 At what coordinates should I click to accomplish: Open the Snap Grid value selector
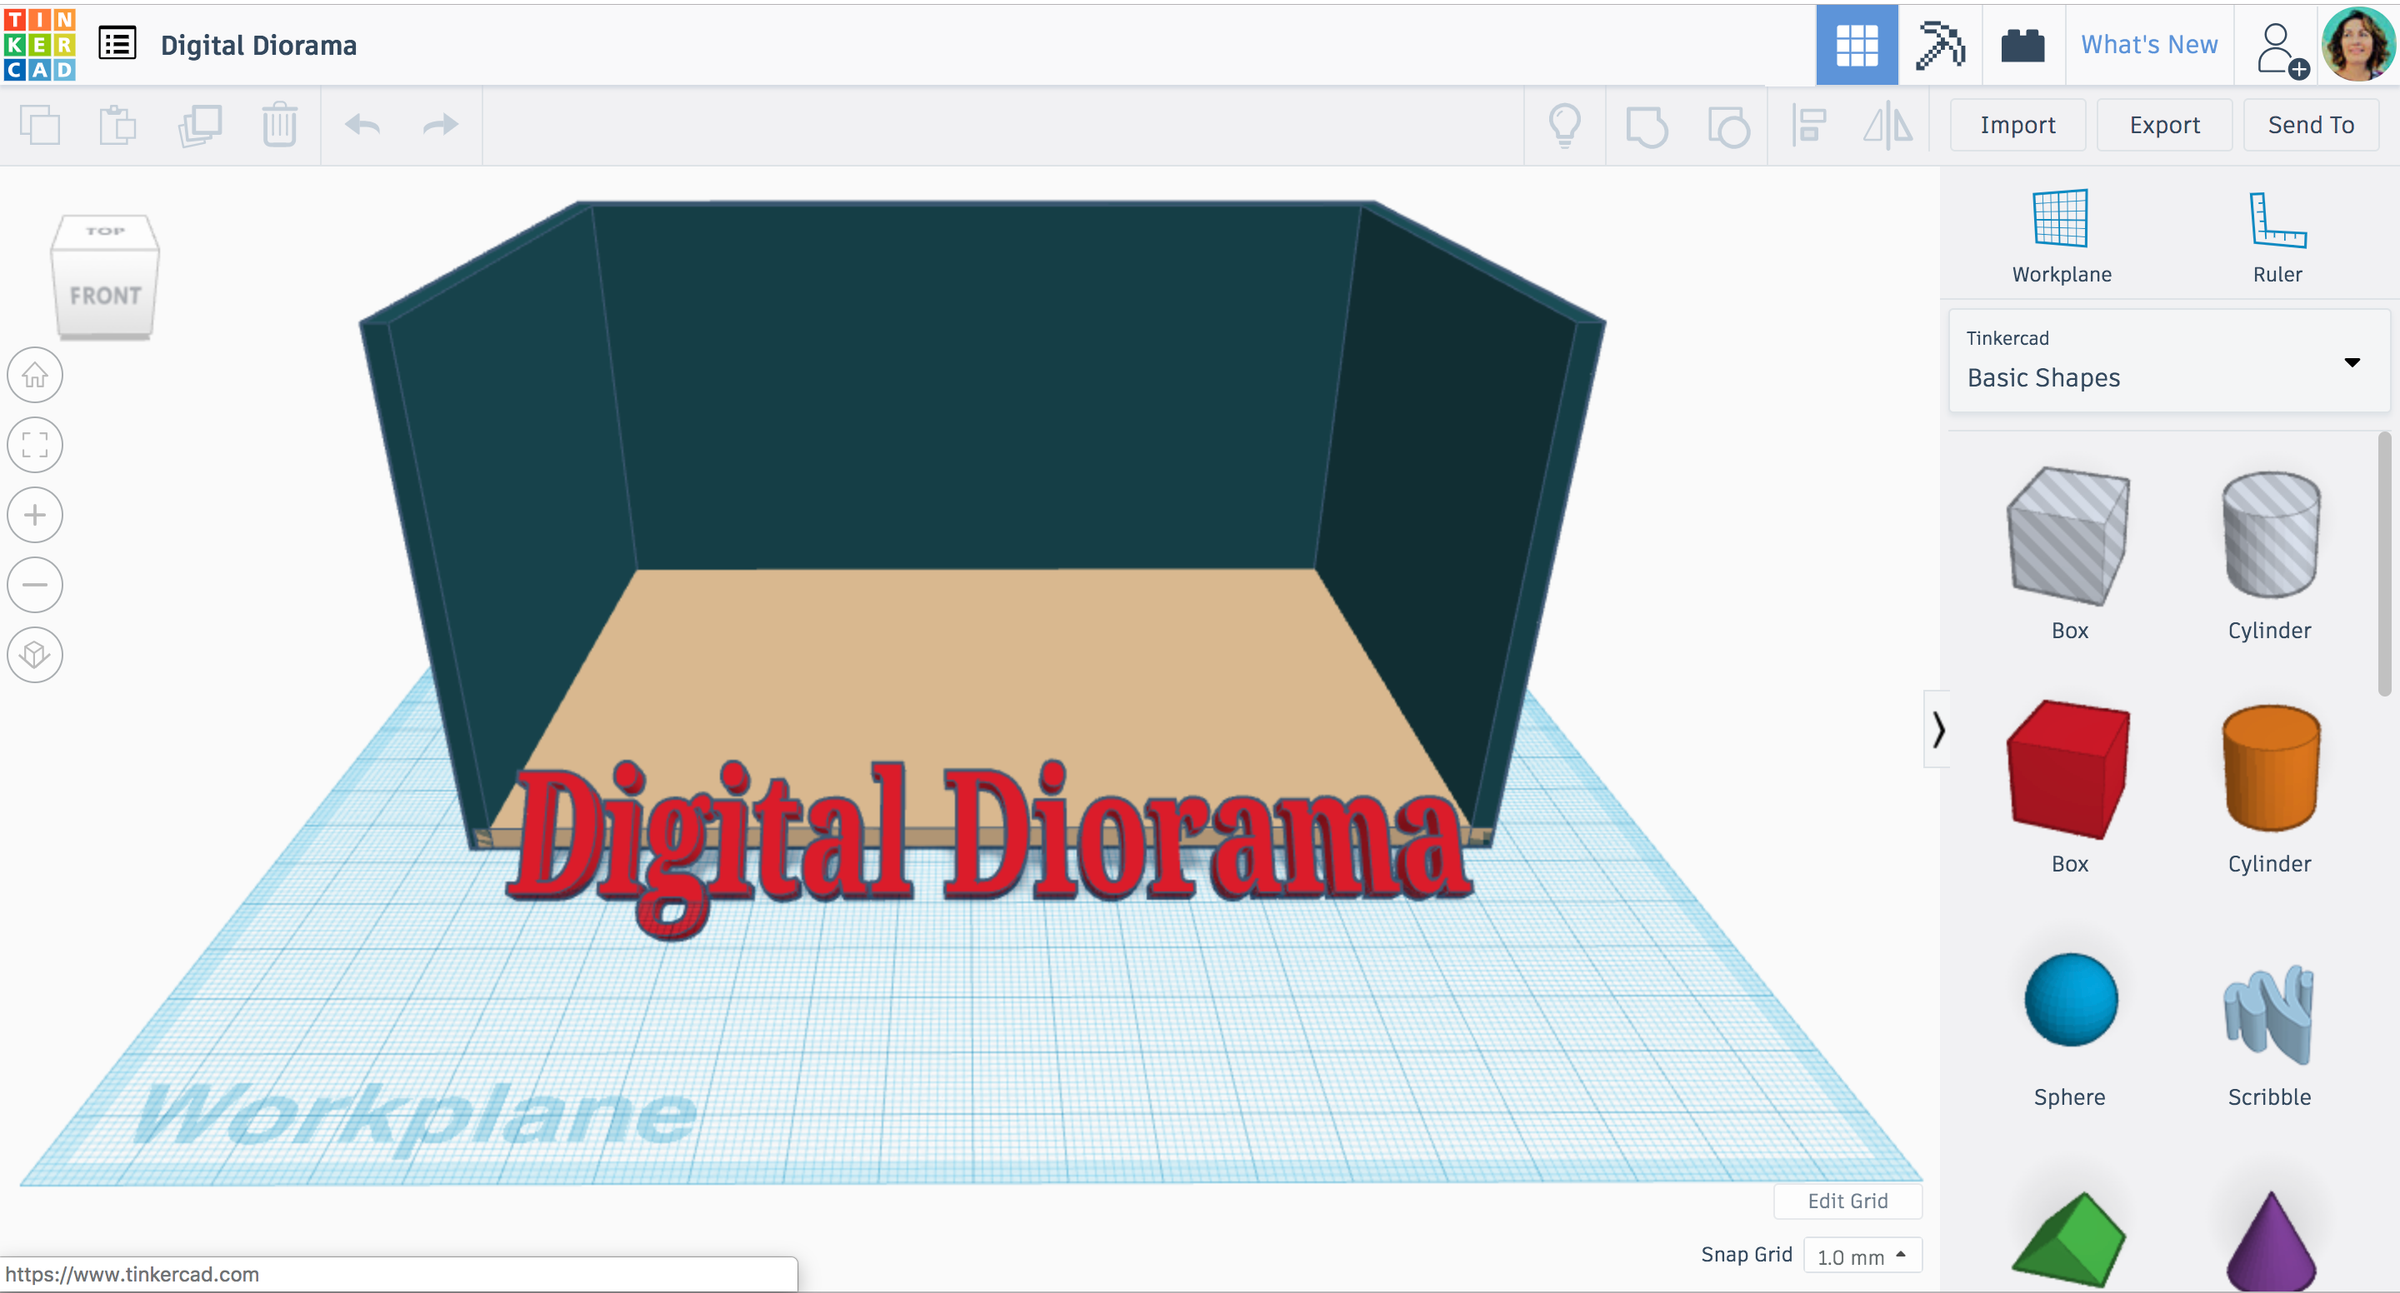1862,1256
